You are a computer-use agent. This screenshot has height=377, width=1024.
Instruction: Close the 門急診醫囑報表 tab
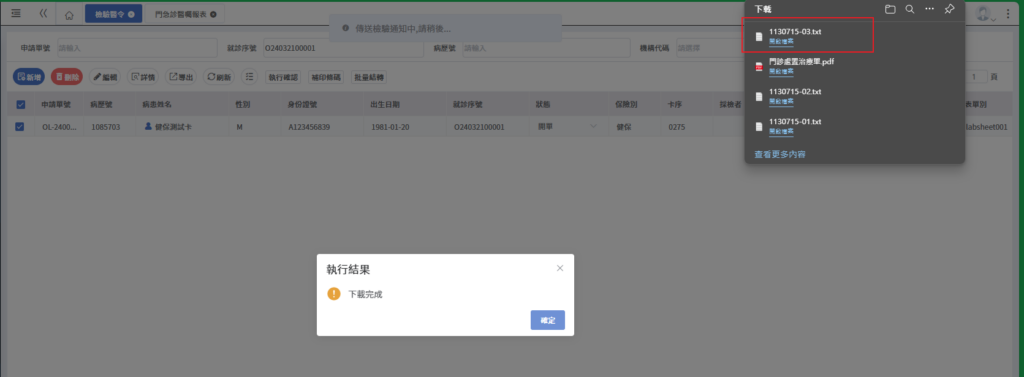click(x=214, y=14)
